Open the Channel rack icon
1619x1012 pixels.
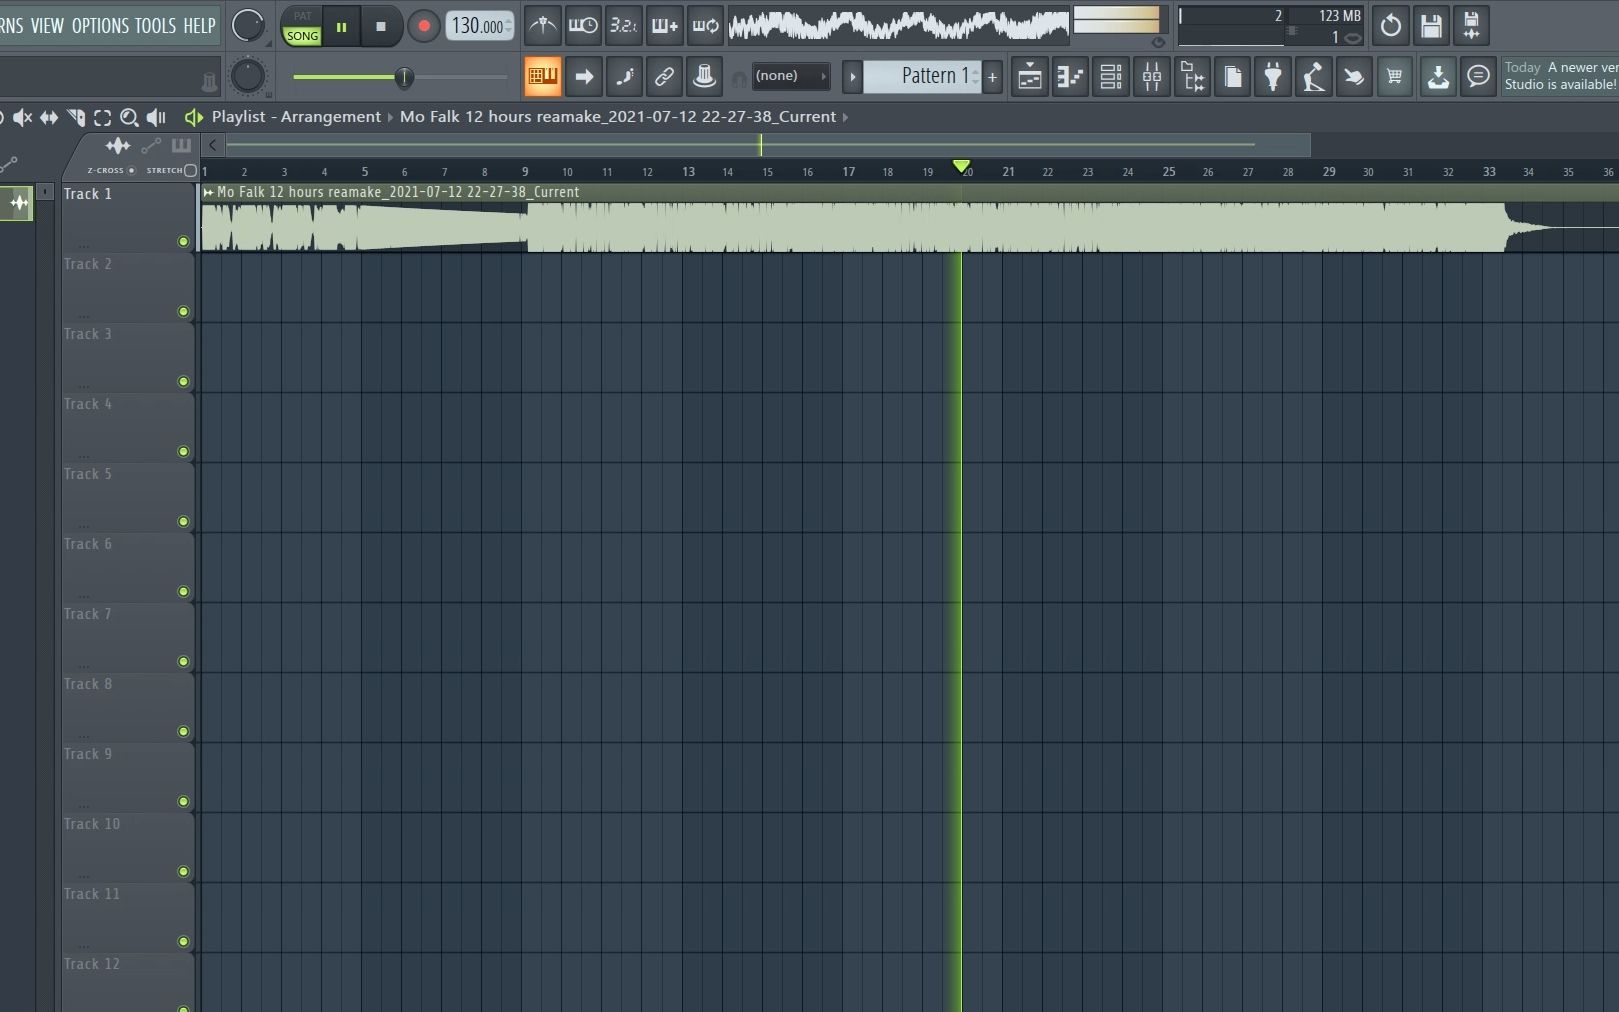pyautogui.click(x=1111, y=77)
